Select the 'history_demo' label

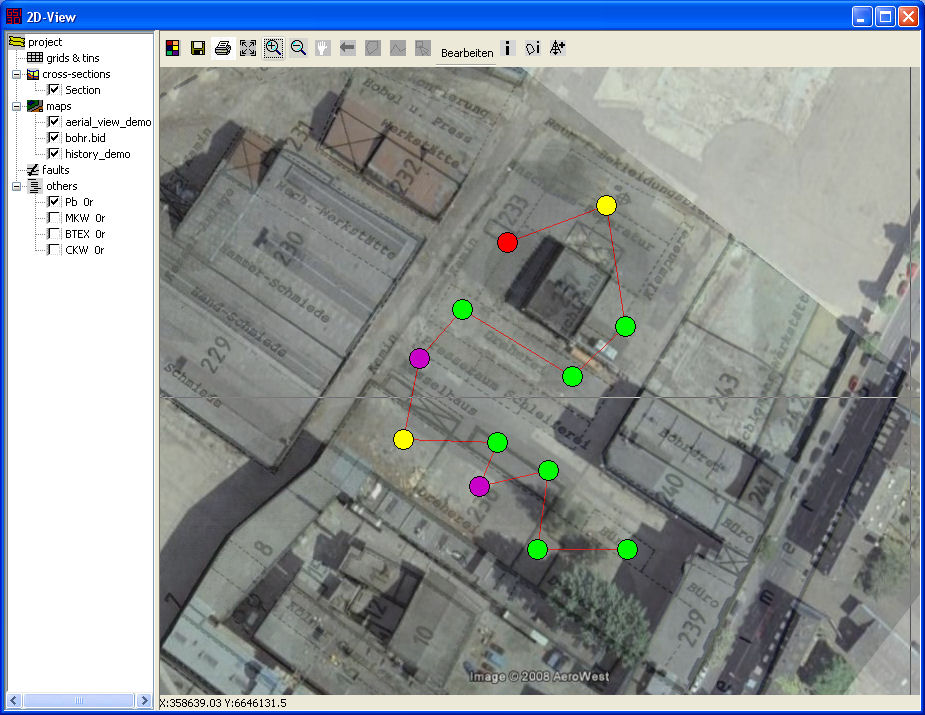[97, 154]
